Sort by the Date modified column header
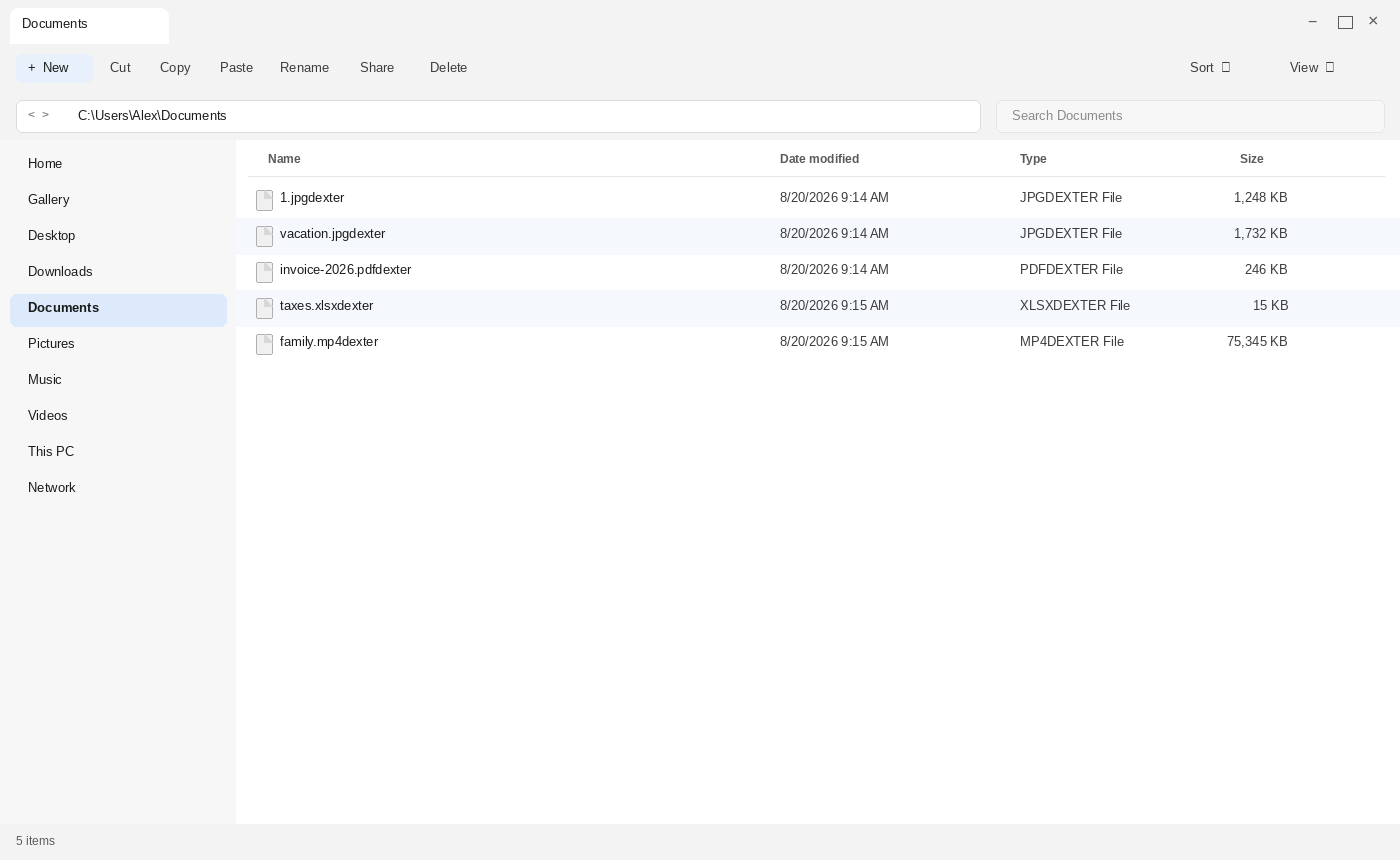Image resolution: width=1400 pixels, height=860 pixels. tap(819, 159)
